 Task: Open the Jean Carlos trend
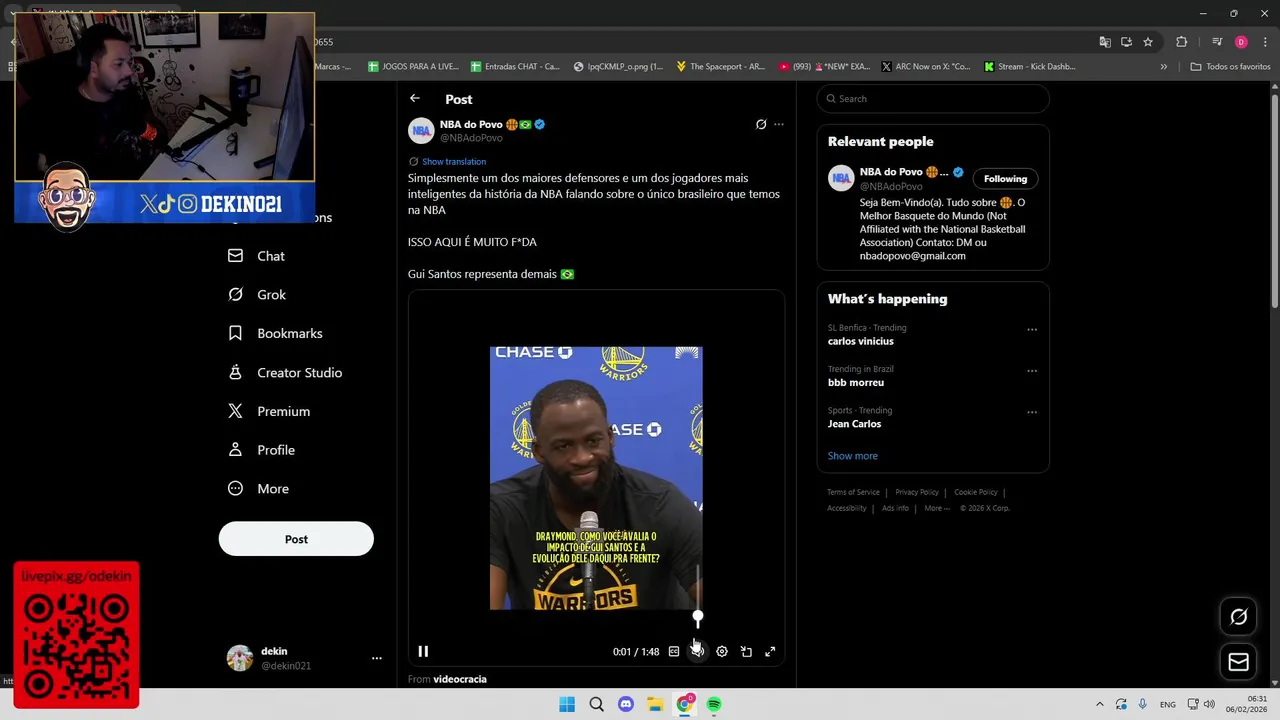click(x=854, y=424)
